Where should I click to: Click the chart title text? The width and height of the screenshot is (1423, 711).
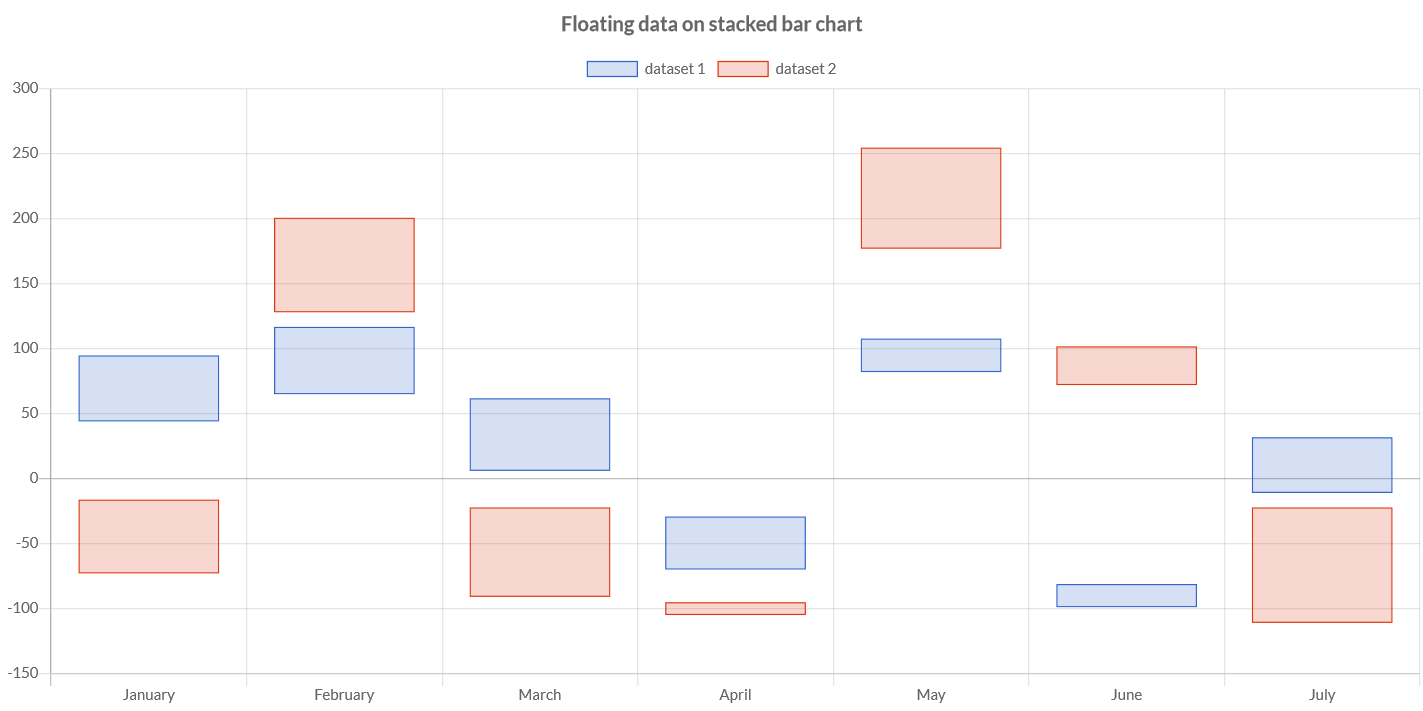[x=711, y=24]
